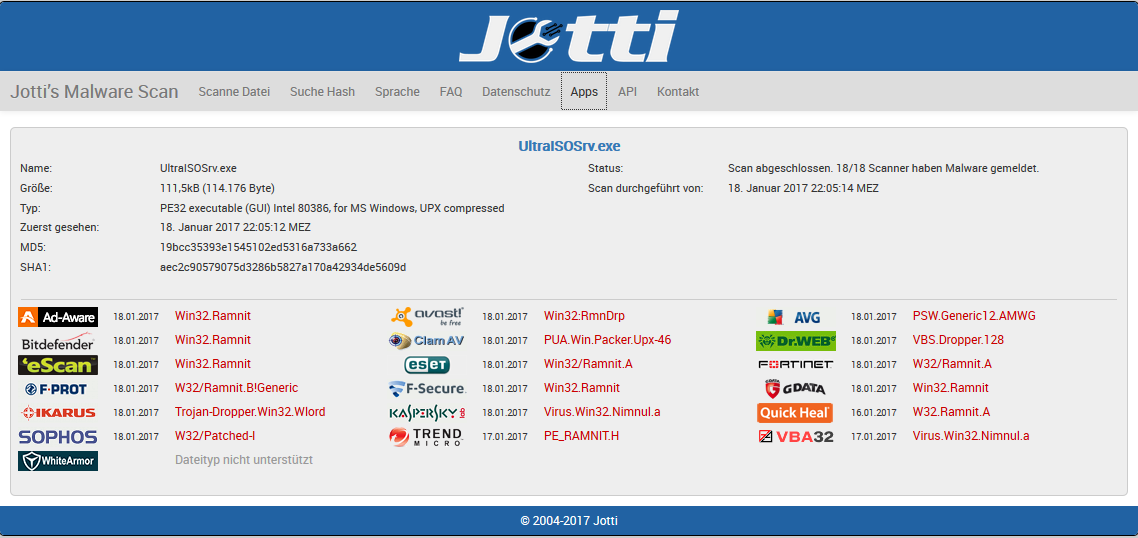Click Quick Heal date 16.01.2017
This screenshot has height=538, width=1138.
click(x=874, y=412)
